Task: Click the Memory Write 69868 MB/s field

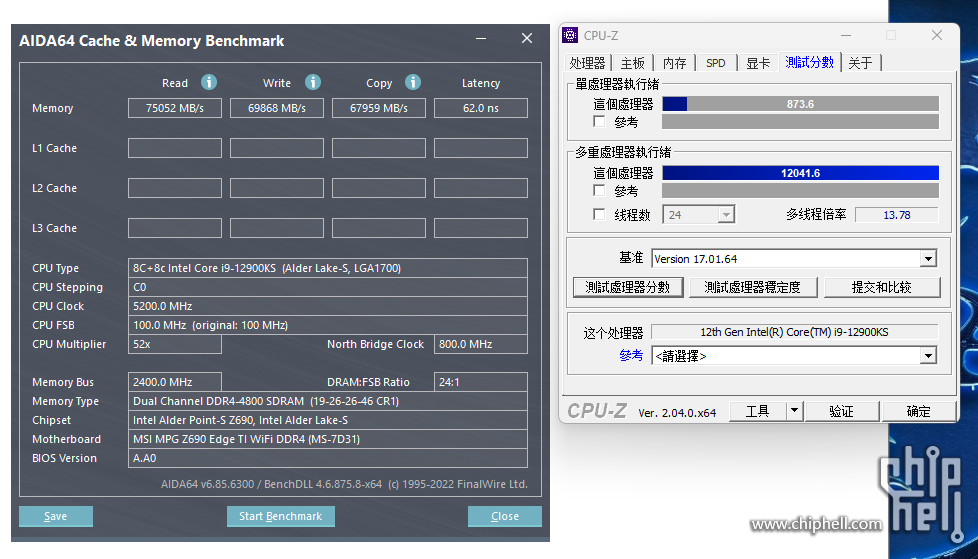Action: (277, 108)
